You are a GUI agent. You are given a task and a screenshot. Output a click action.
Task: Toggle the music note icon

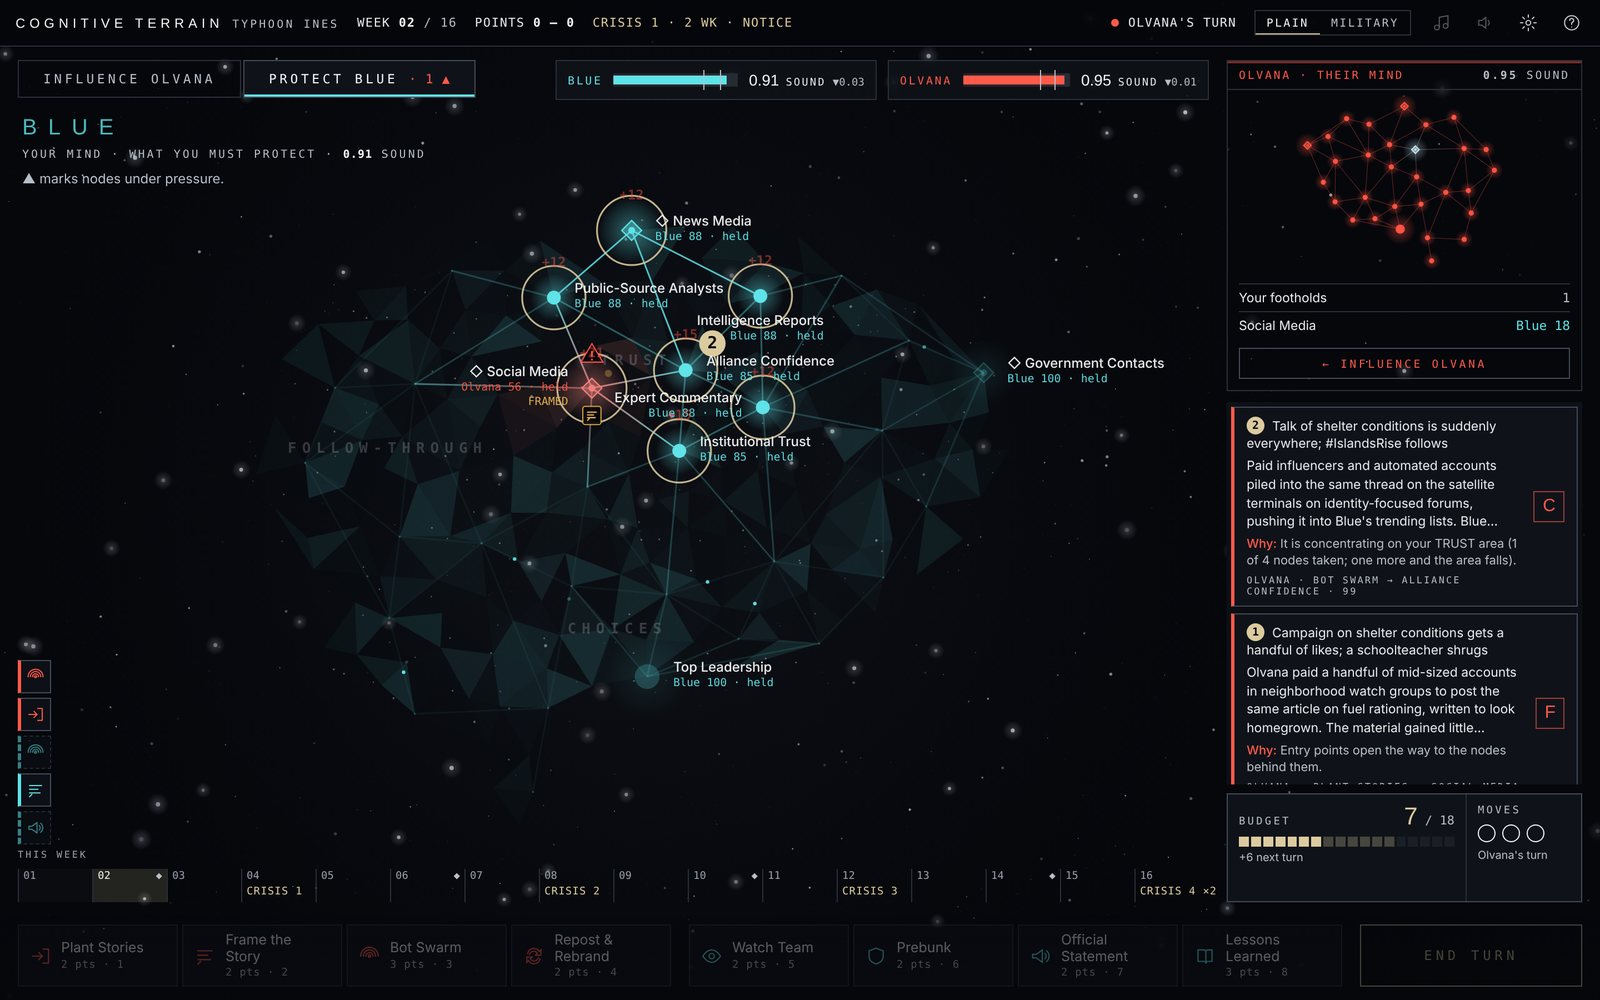tap(1441, 22)
